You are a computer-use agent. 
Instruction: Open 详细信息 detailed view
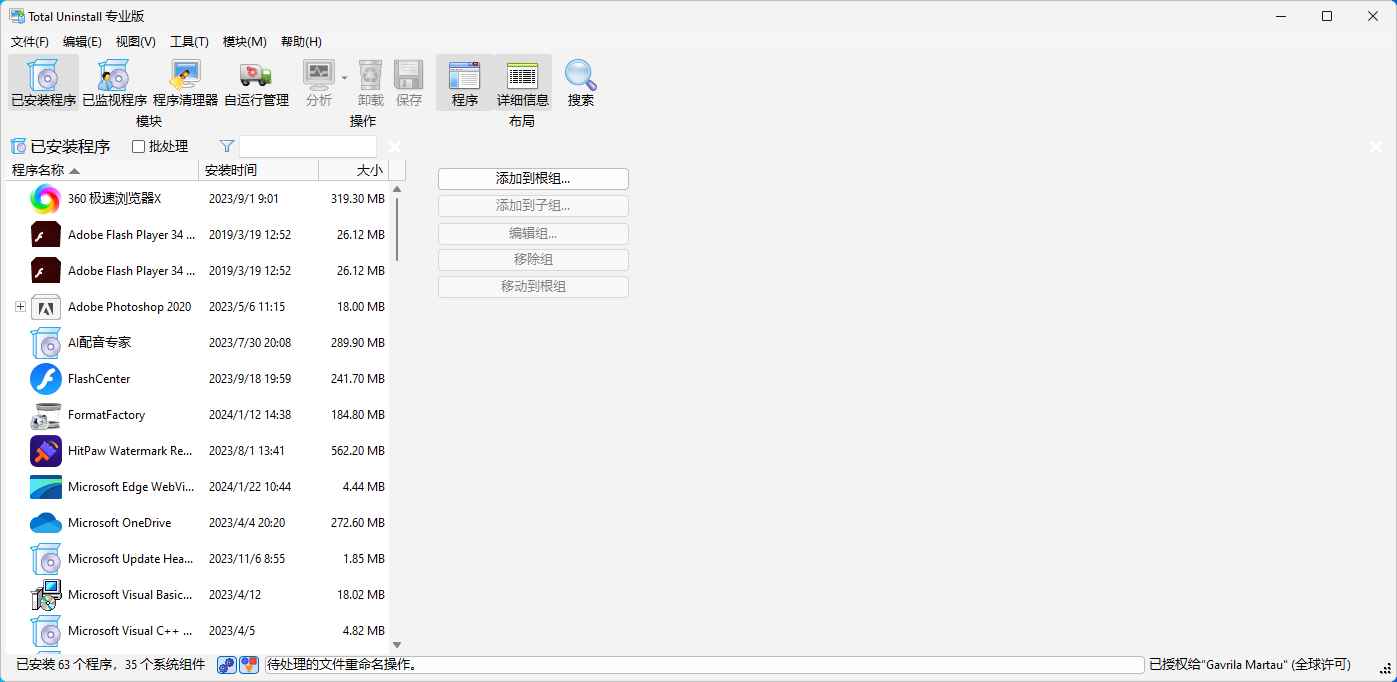pos(521,80)
